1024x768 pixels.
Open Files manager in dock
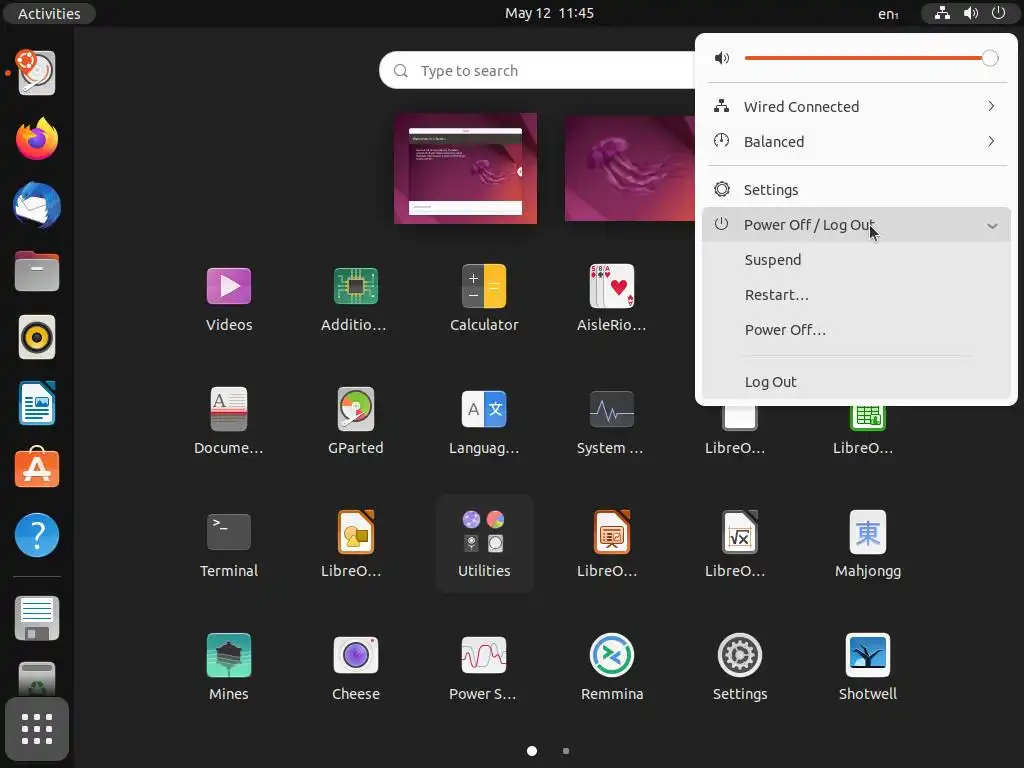pyautogui.click(x=37, y=271)
